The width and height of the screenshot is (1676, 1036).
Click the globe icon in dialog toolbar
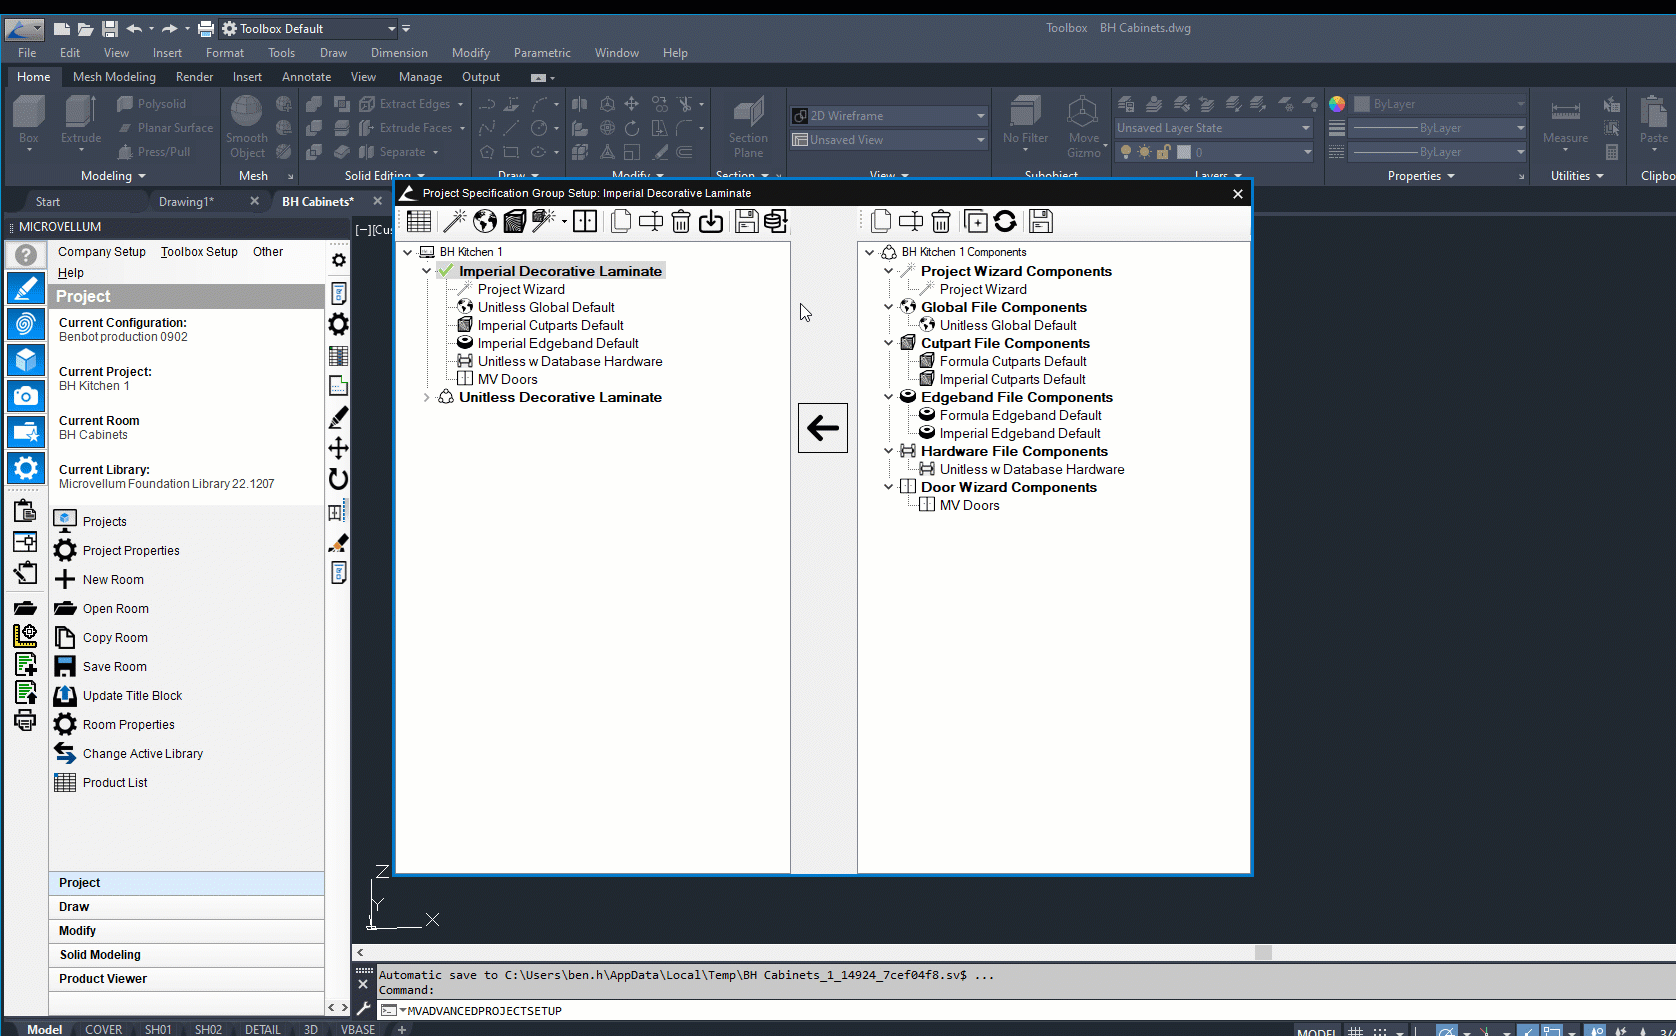tap(485, 221)
